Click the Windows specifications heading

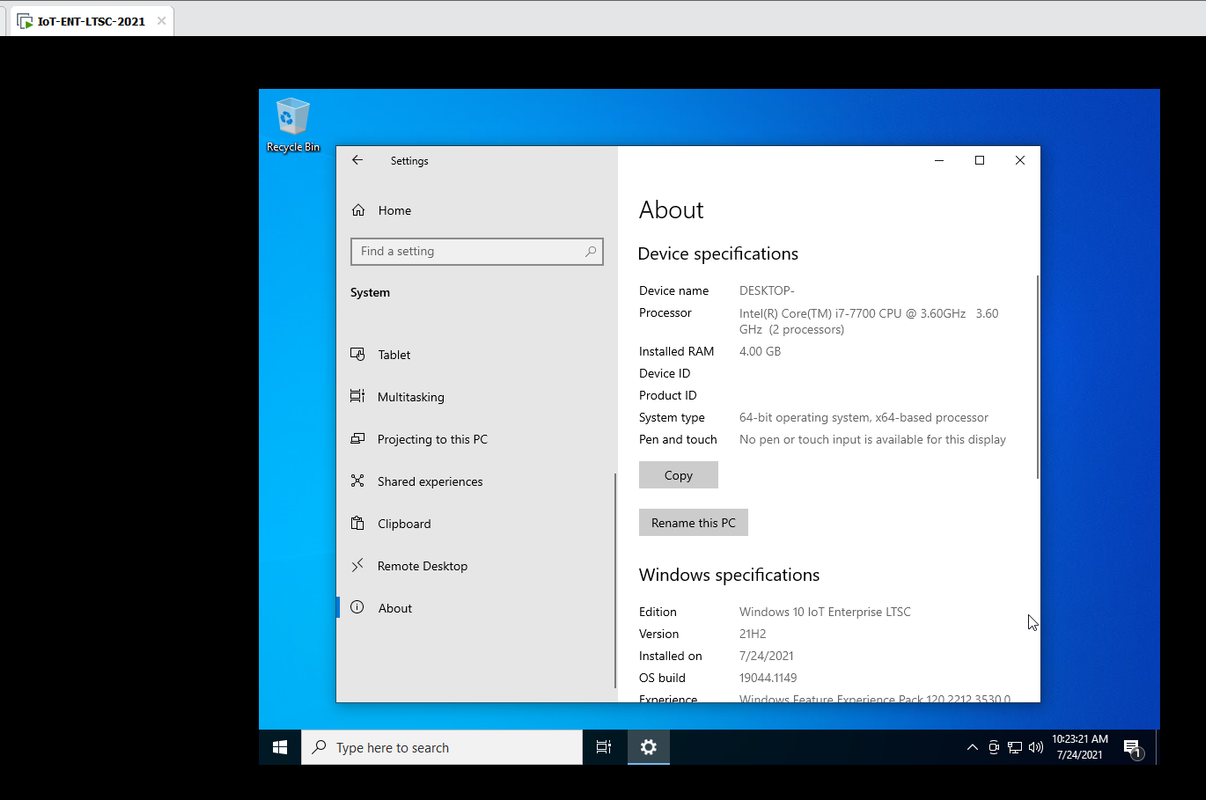(x=729, y=575)
